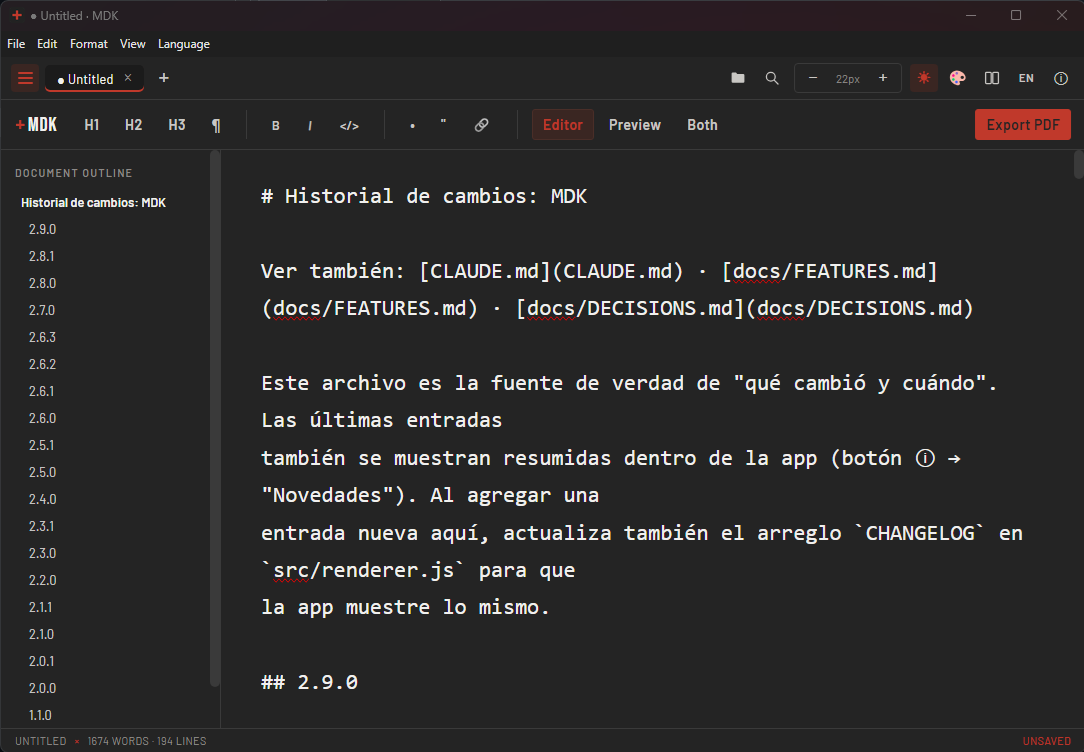This screenshot has height=752, width=1084.
Task: Go to outline entry 2.9.0
Action: (43, 229)
